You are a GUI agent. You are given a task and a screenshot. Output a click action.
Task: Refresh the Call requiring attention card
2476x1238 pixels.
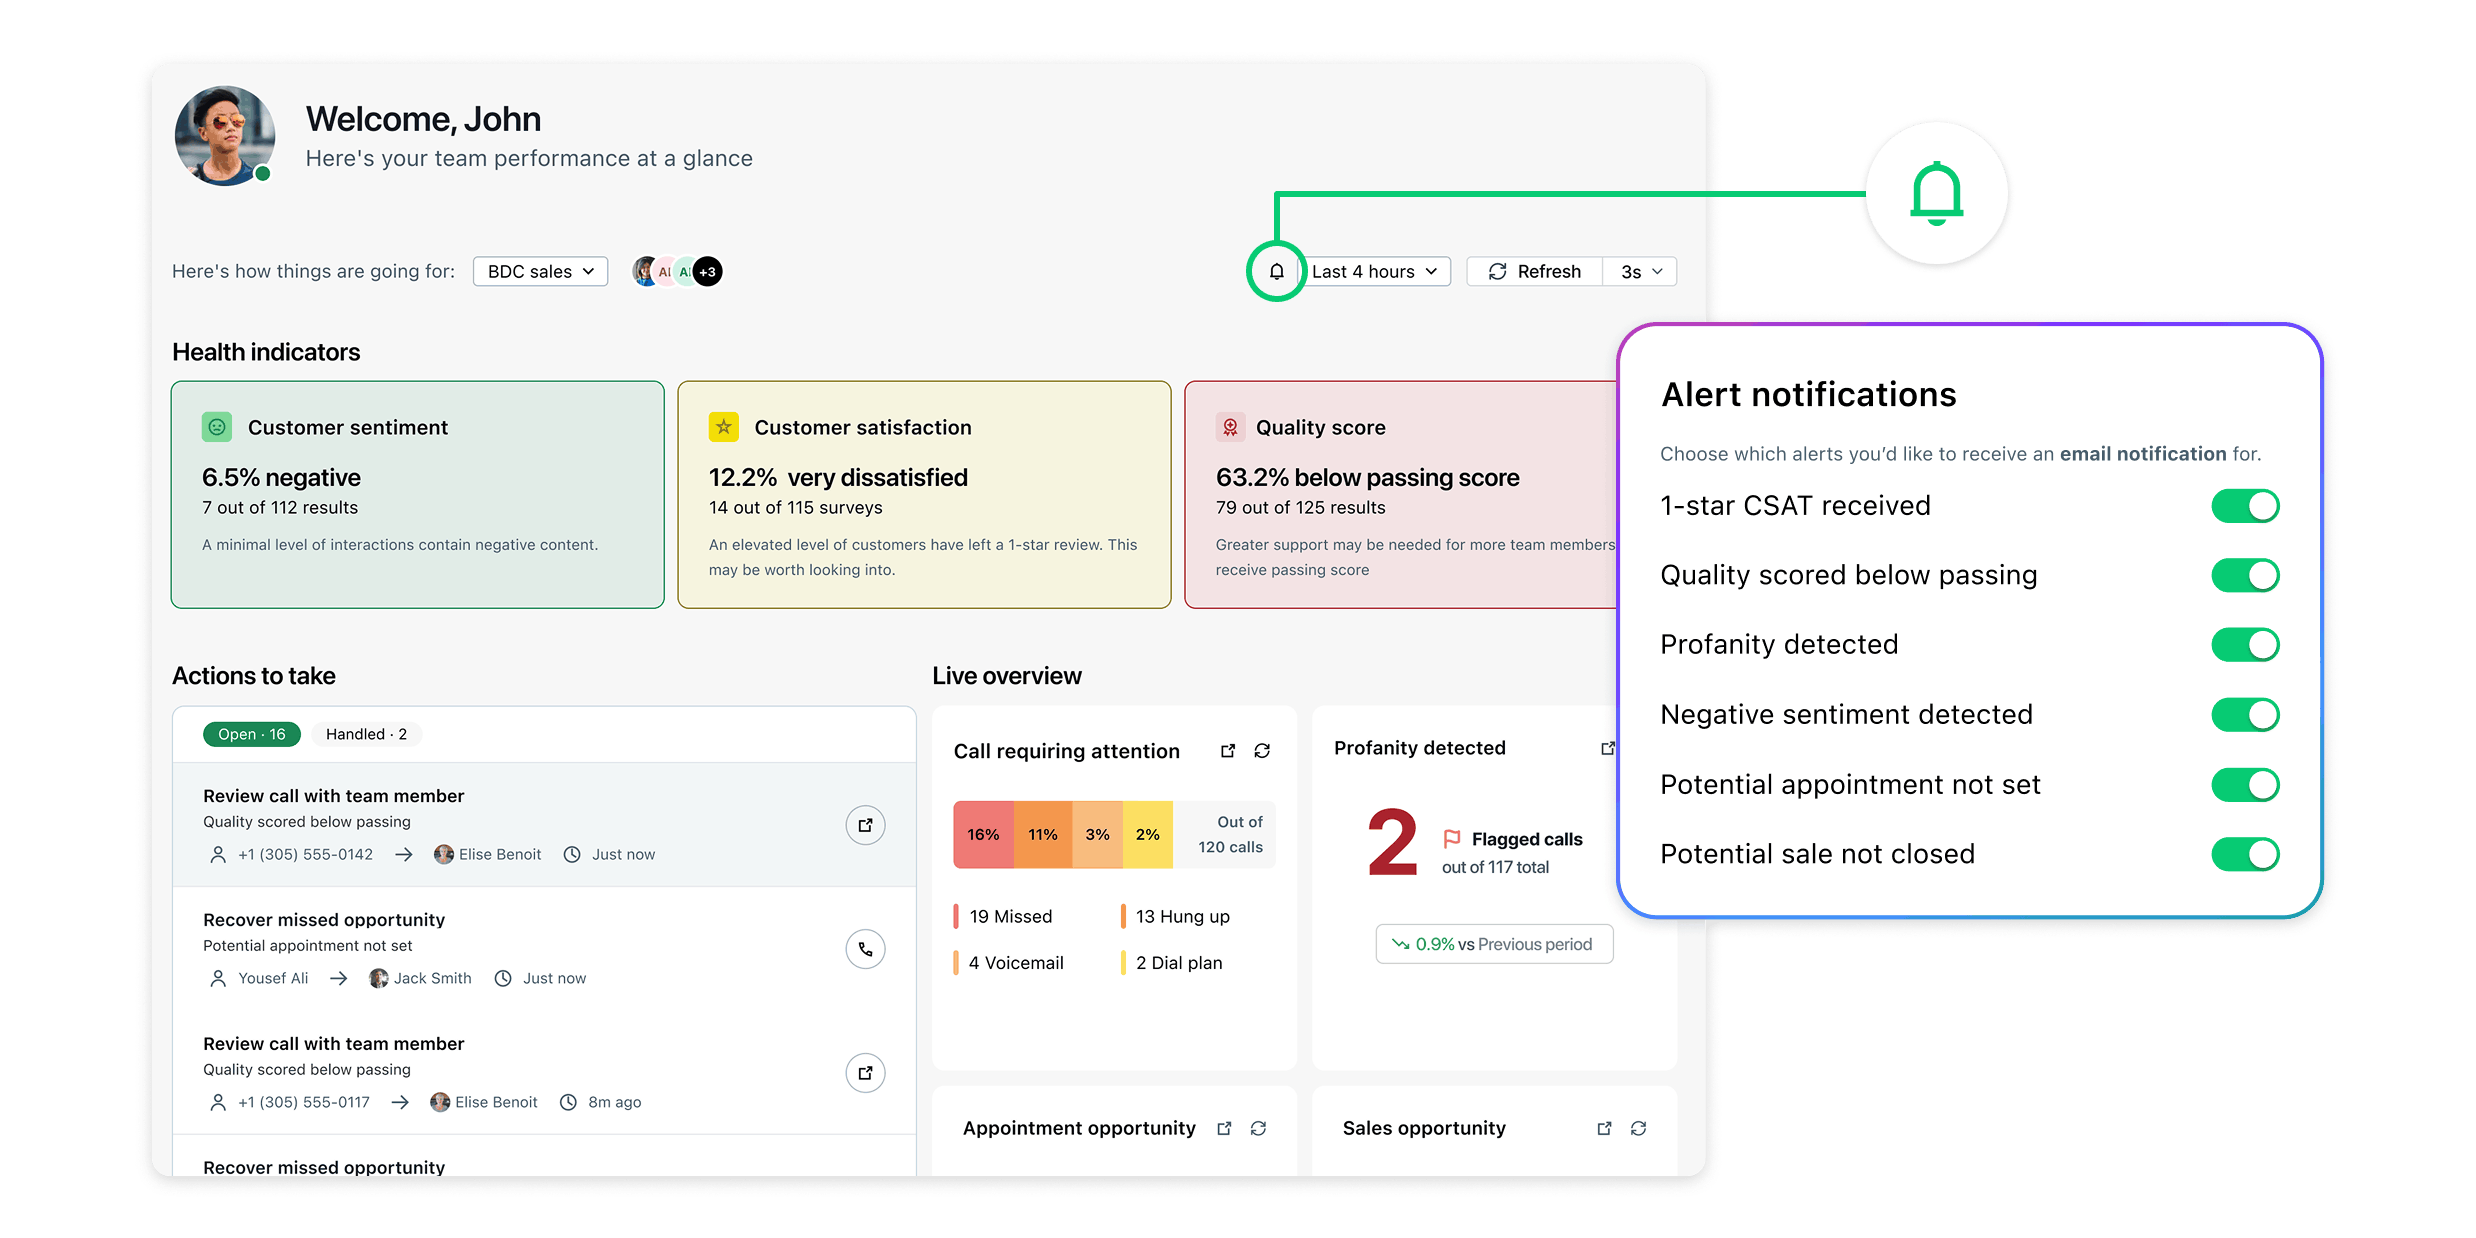1262,751
